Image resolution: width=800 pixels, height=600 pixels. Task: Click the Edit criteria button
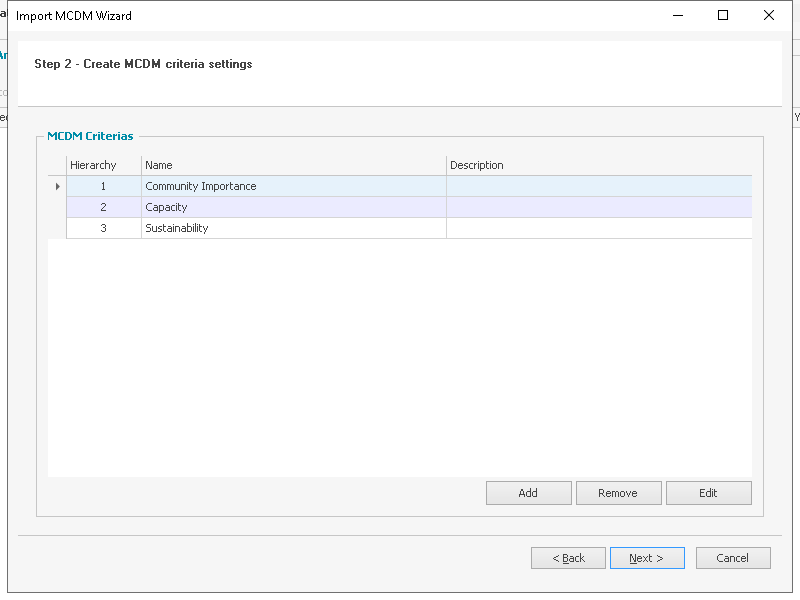pos(709,493)
